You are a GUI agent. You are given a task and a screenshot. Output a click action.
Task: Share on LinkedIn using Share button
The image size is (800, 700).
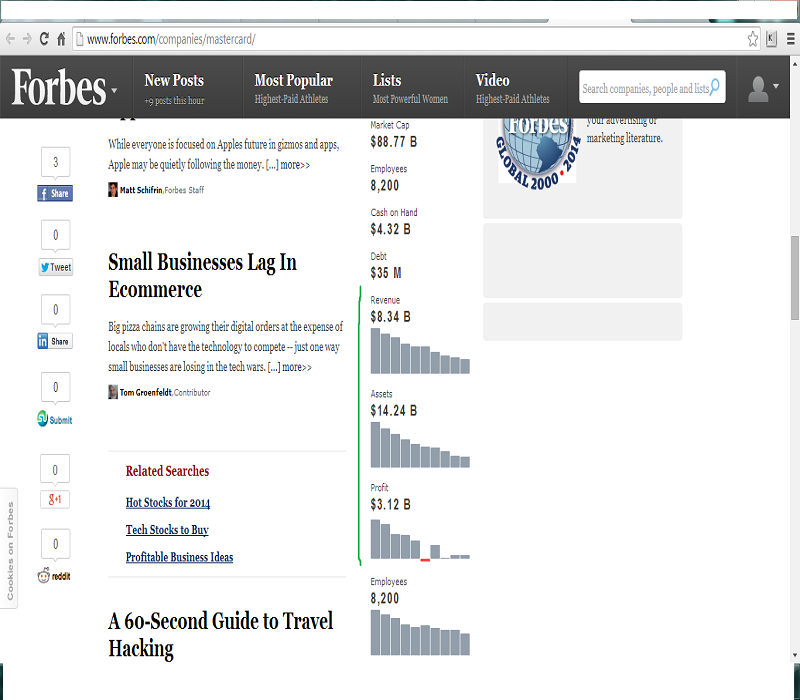click(x=55, y=341)
